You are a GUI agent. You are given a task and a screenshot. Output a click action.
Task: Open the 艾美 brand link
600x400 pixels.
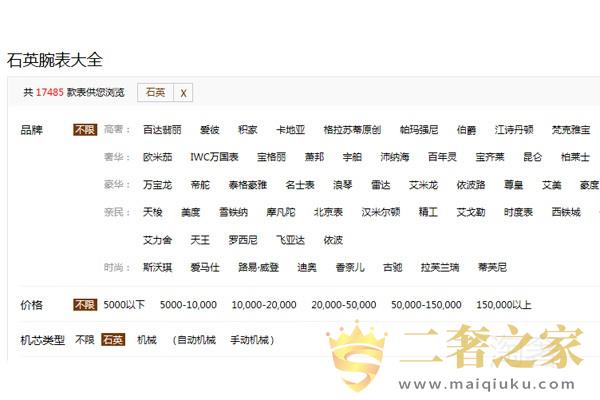(x=551, y=185)
